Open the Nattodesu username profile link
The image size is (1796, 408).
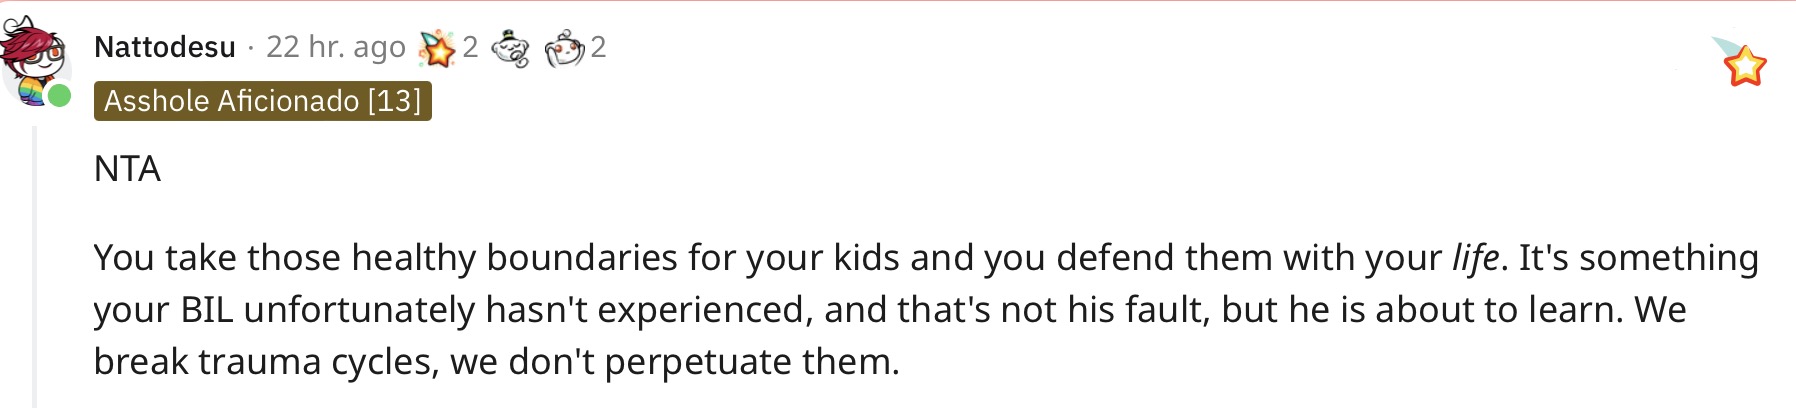point(165,47)
